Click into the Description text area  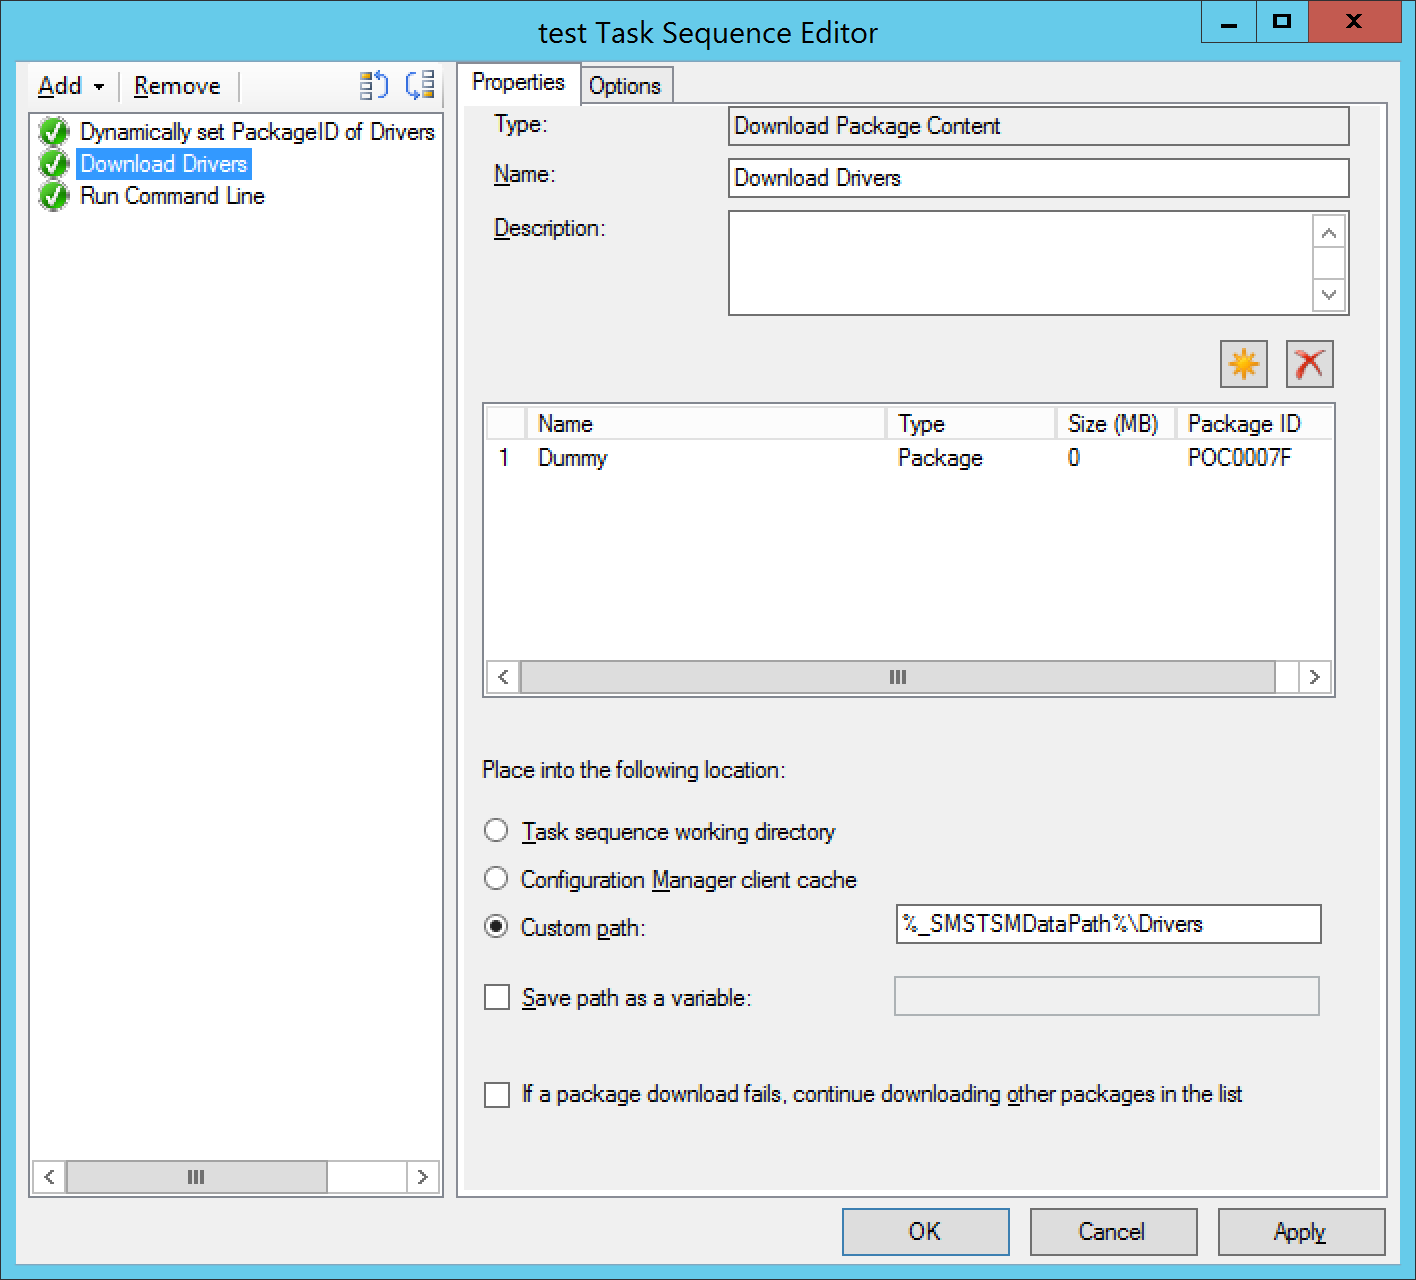pyautogui.click(x=1020, y=263)
